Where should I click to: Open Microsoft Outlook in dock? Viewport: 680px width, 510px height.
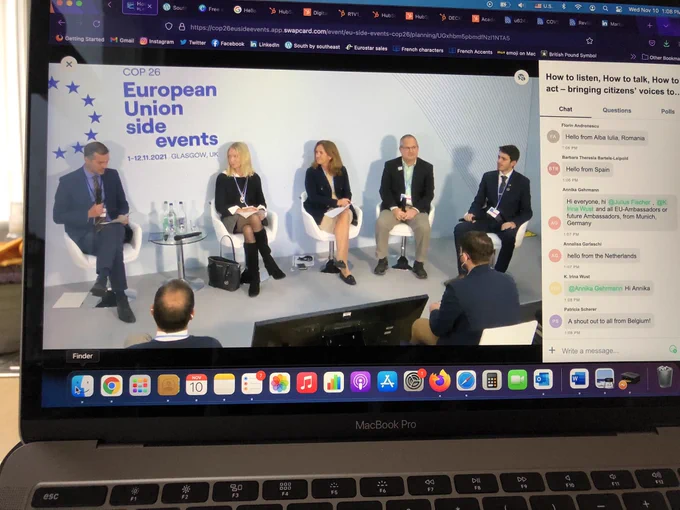click(x=543, y=379)
